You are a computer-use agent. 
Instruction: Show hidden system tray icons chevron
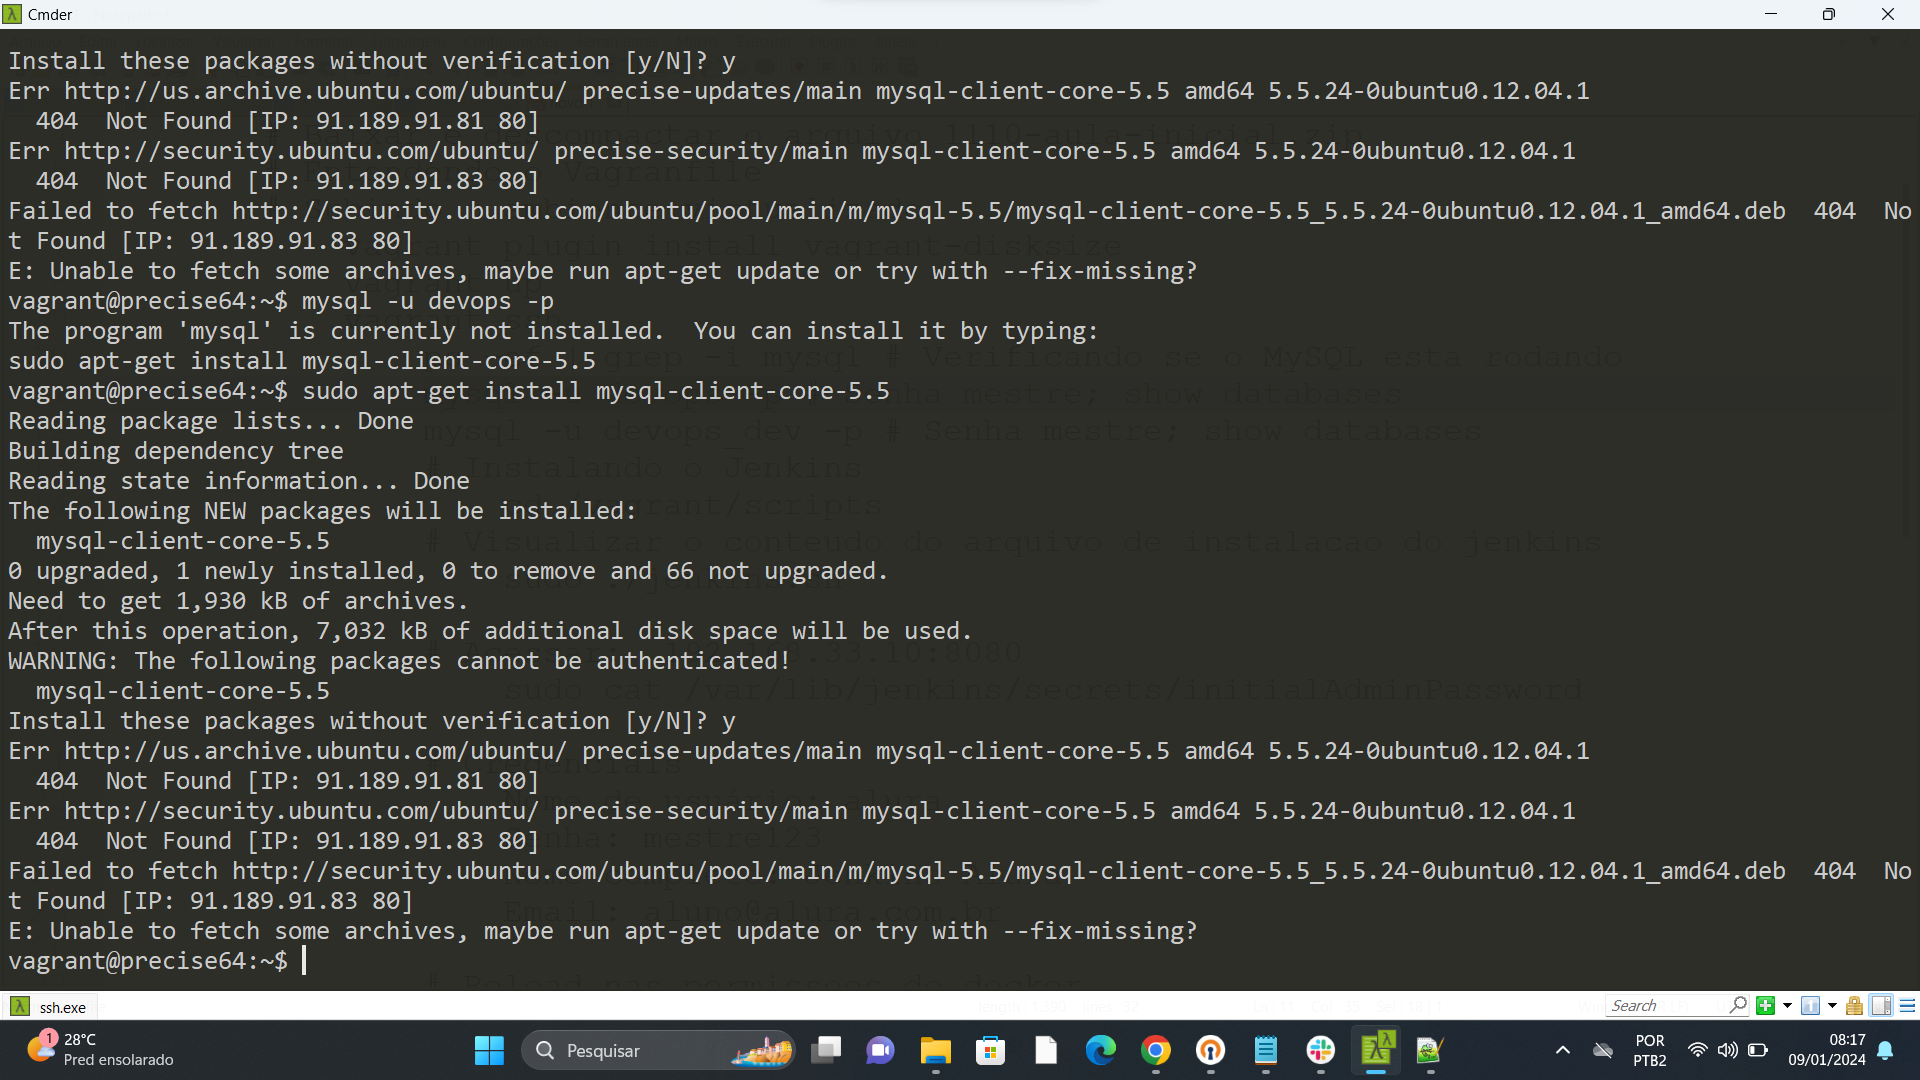pyautogui.click(x=1562, y=1051)
